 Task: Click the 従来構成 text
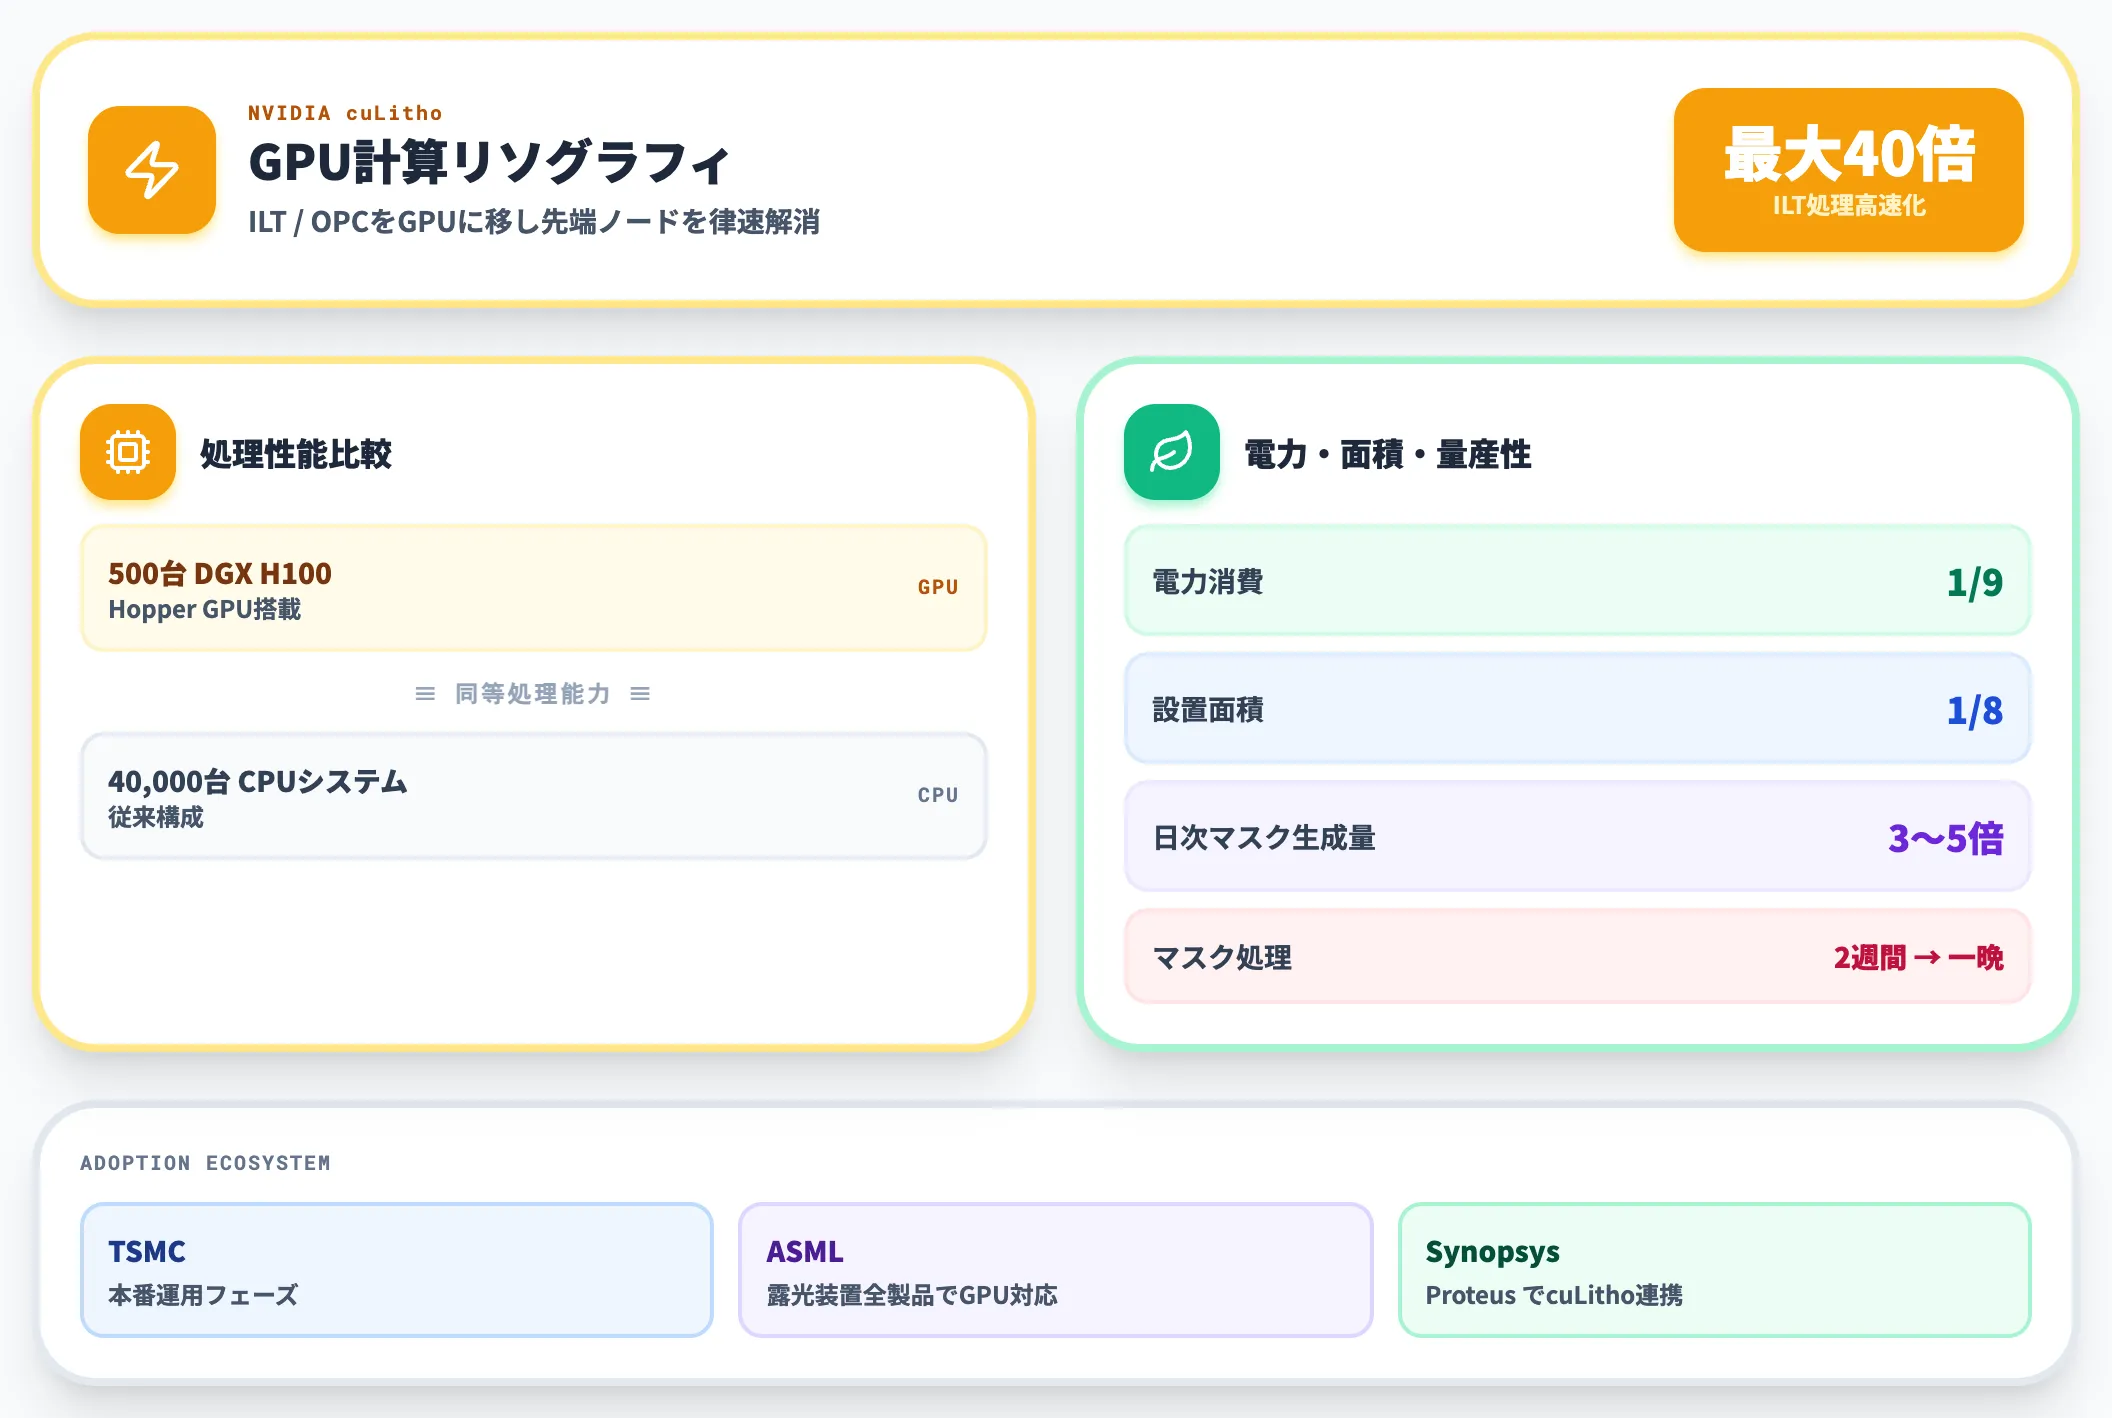(x=156, y=817)
